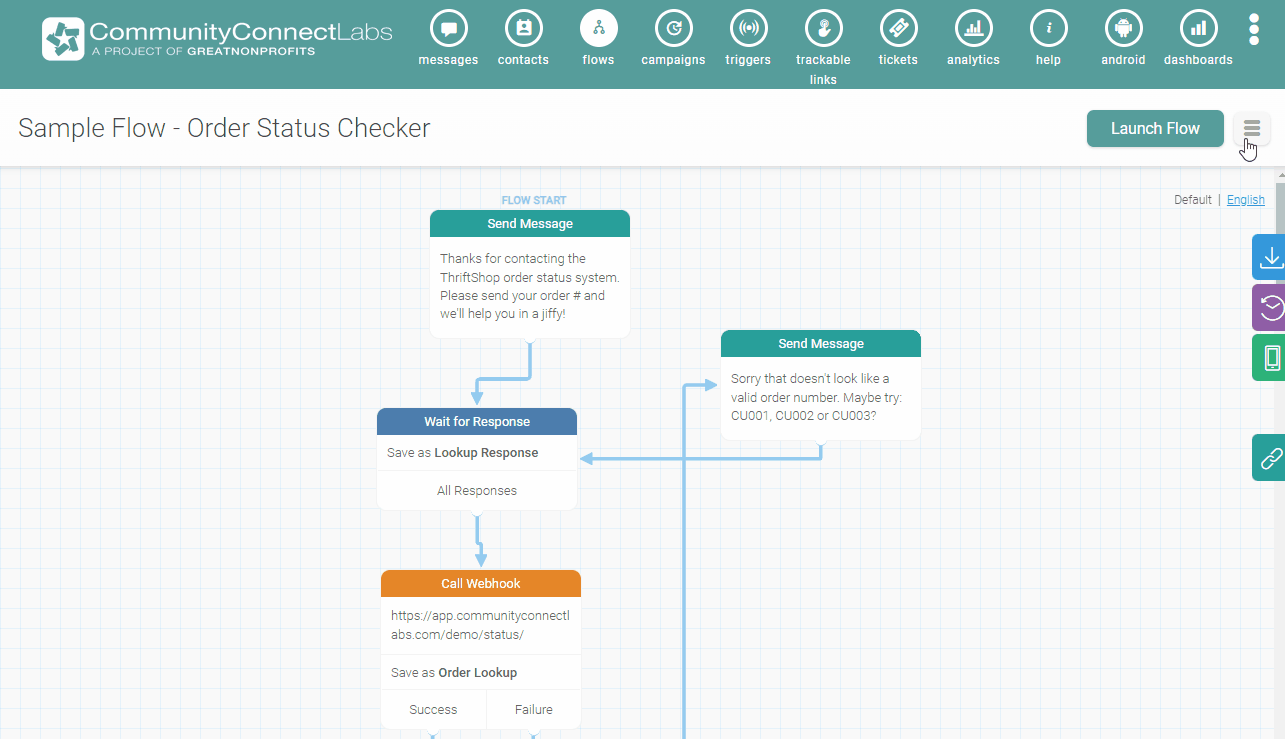The width and height of the screenshot is (1285, 739).
Task: Click the Launch Flow button
Action: tap(1155, 128)
